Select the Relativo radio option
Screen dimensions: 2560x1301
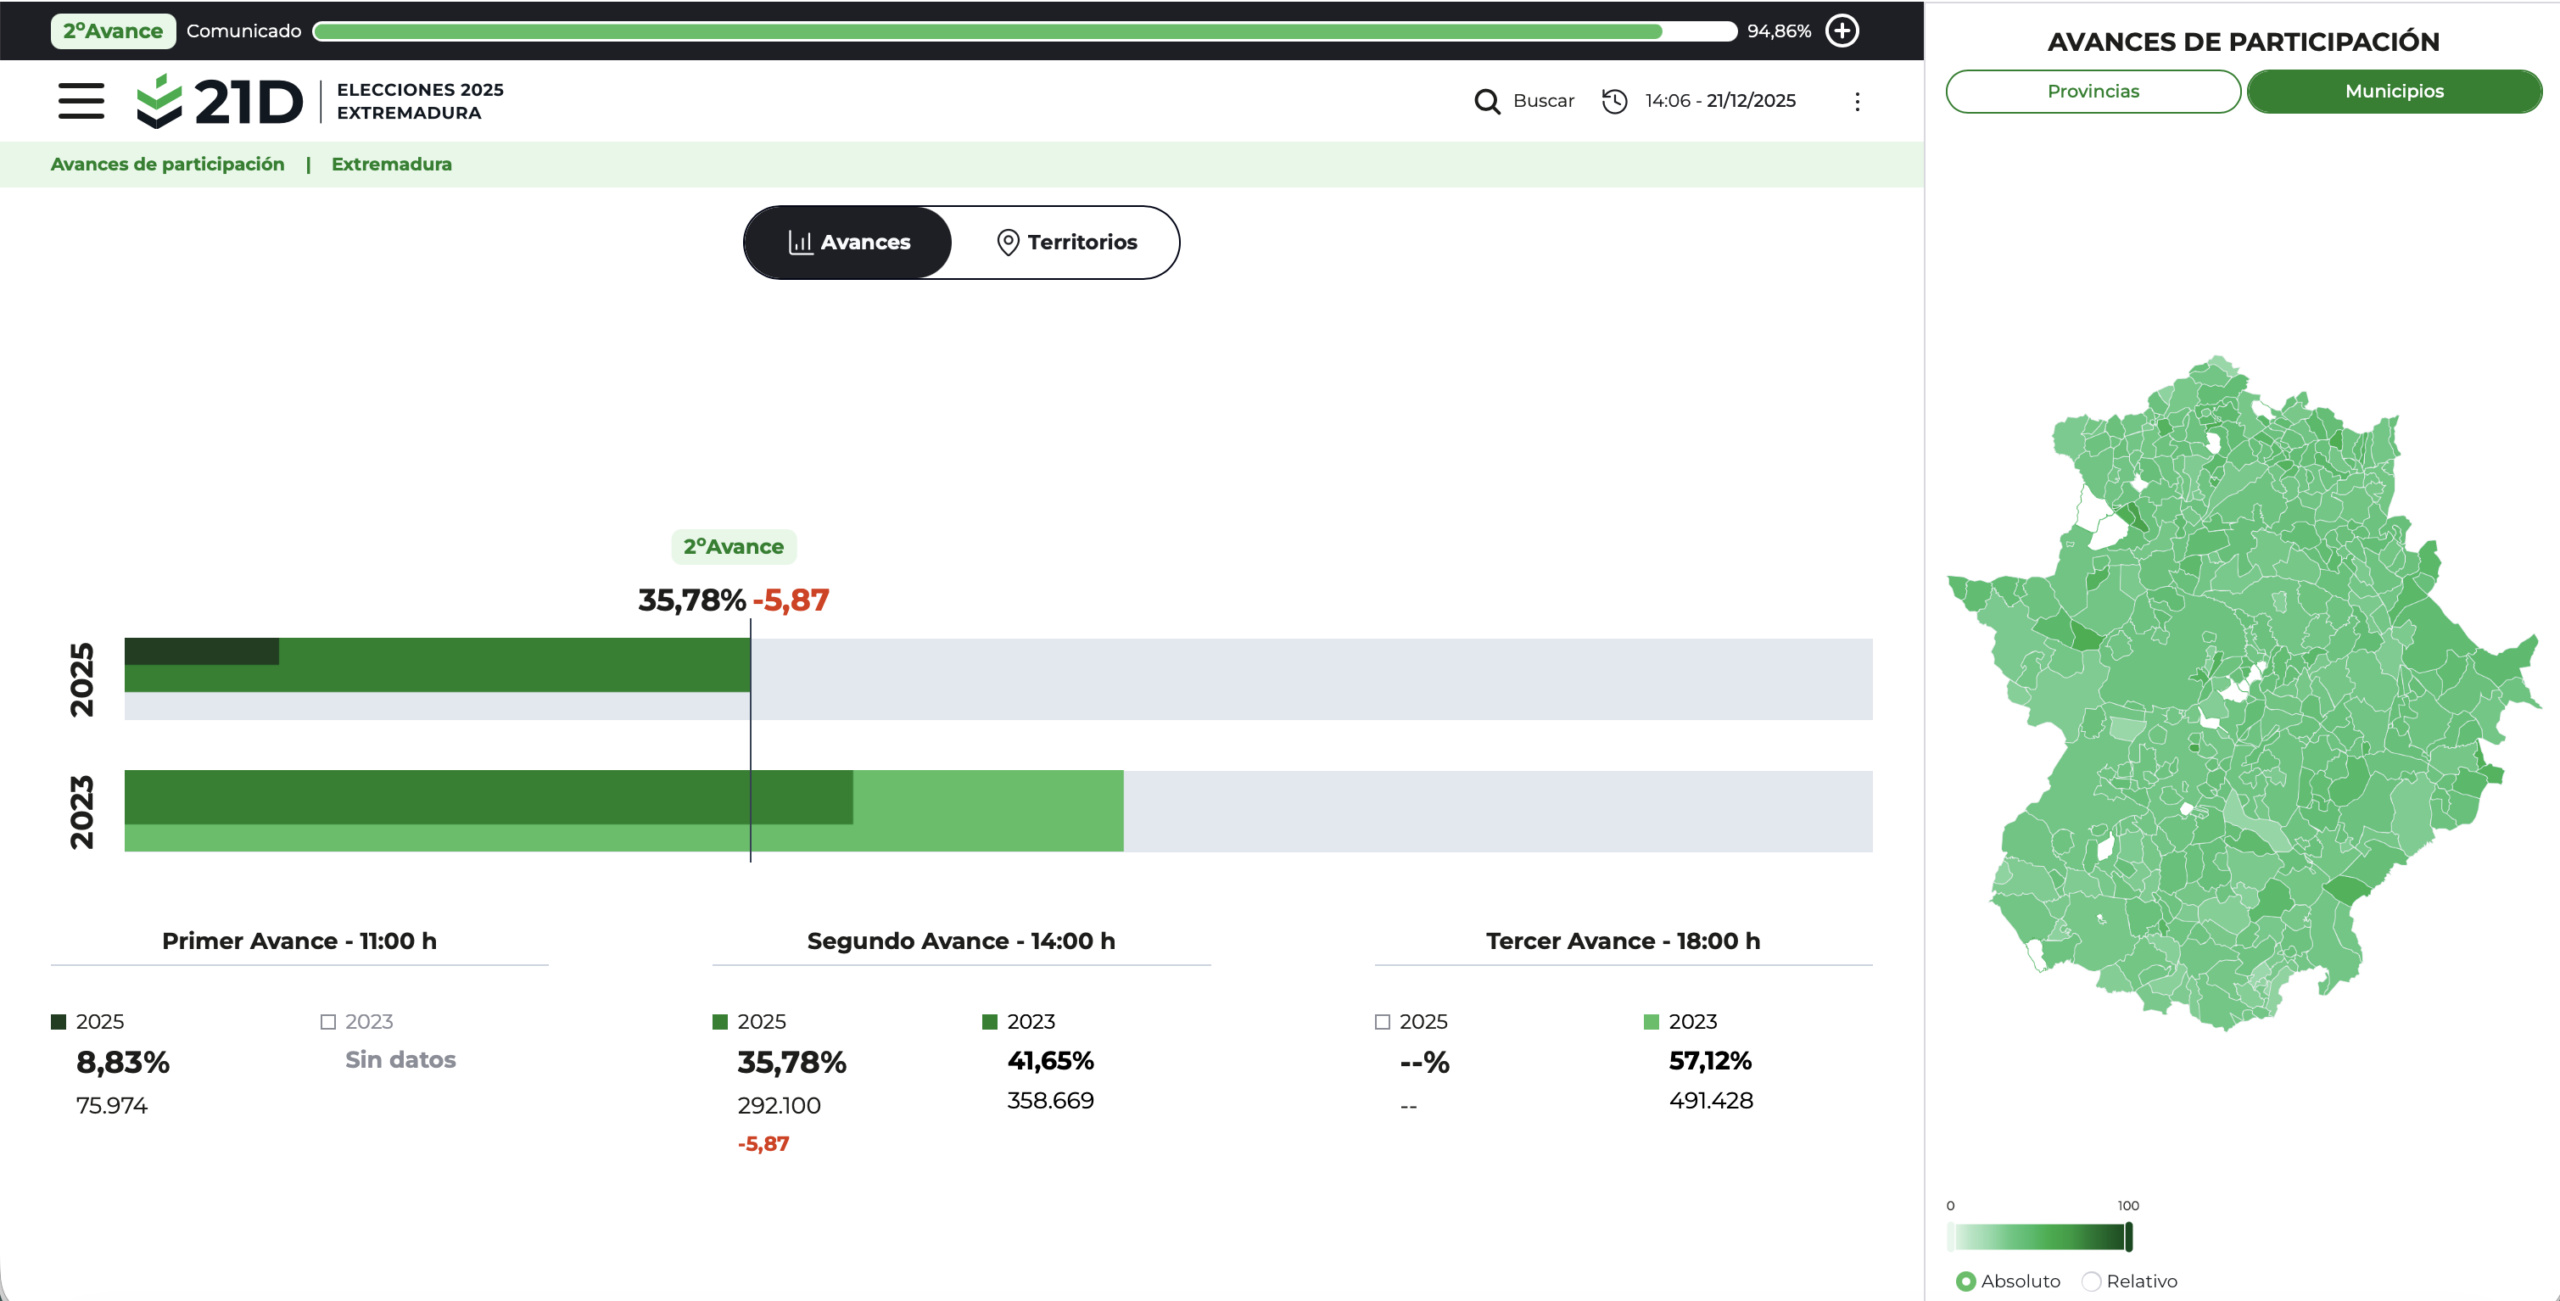[2091, 1281]
